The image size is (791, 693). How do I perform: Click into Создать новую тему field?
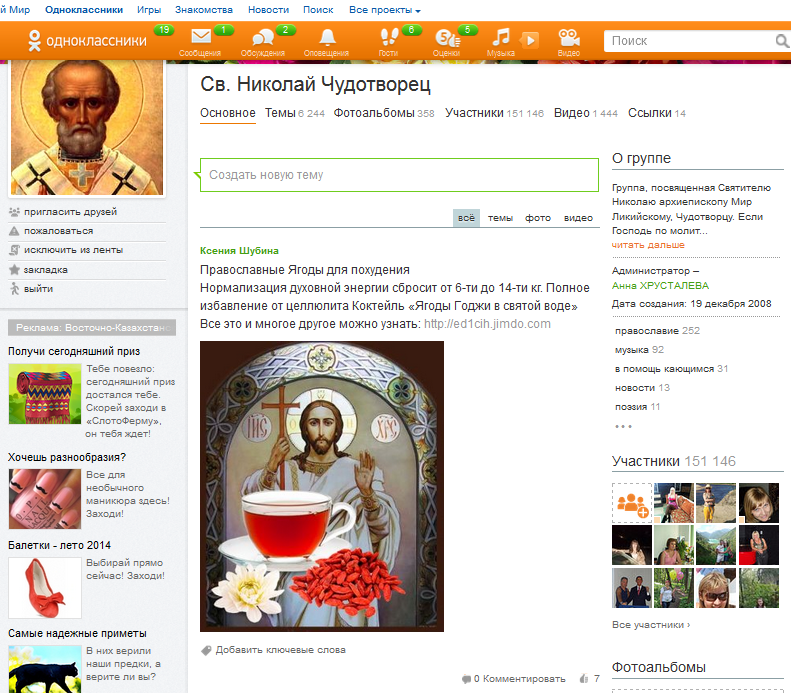click(399, 175)
